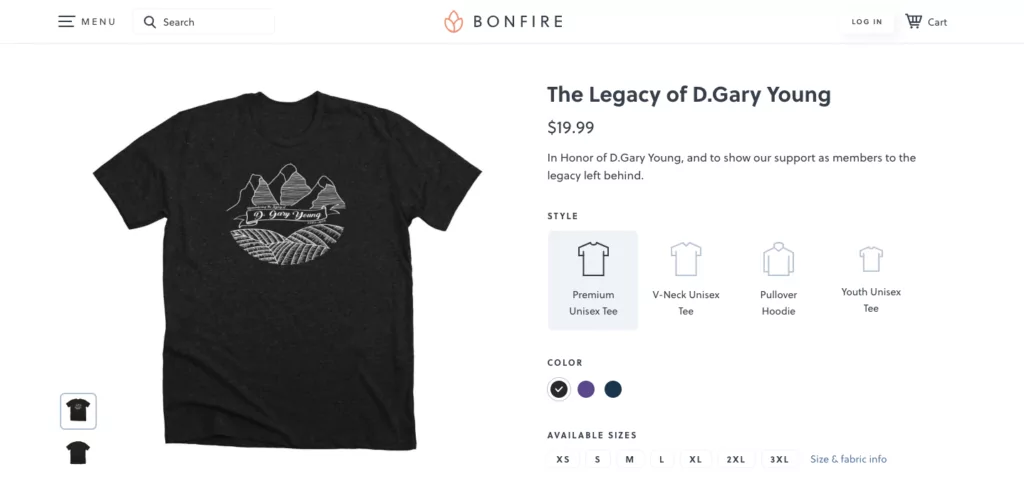Screen dimensions: 1024x491
Task: Choose the V-Neck Unisex Tee icon
Action: [x=686, y=259]
